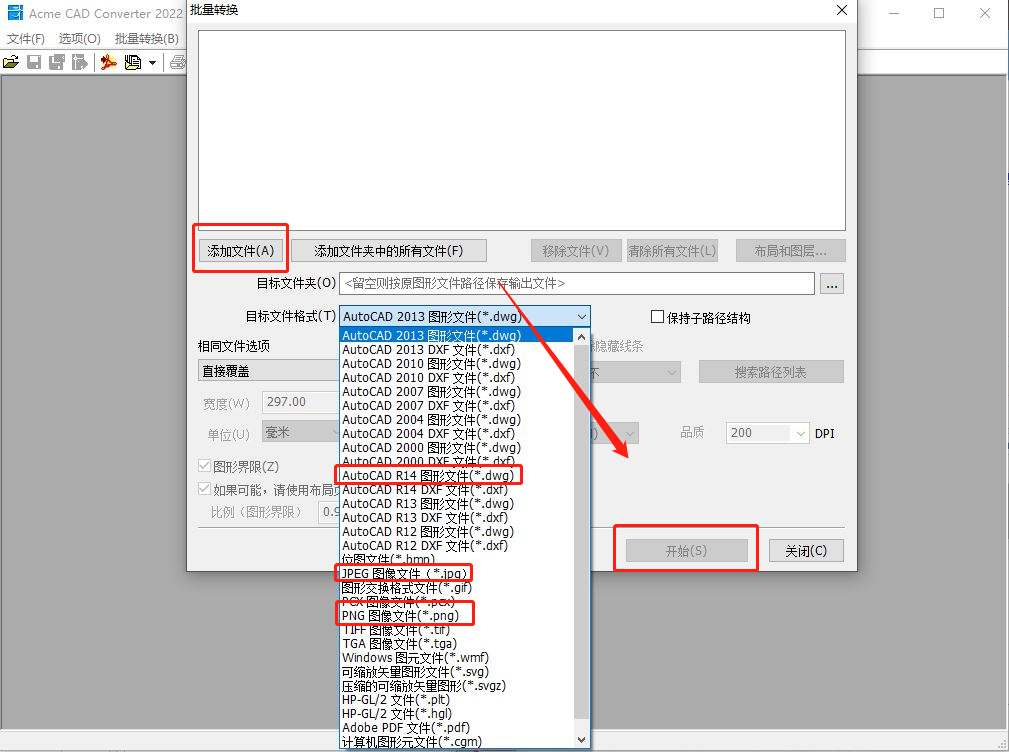Click the Save floppy disk icon
The image size is (1009, 752).
(x=34, y=62)
